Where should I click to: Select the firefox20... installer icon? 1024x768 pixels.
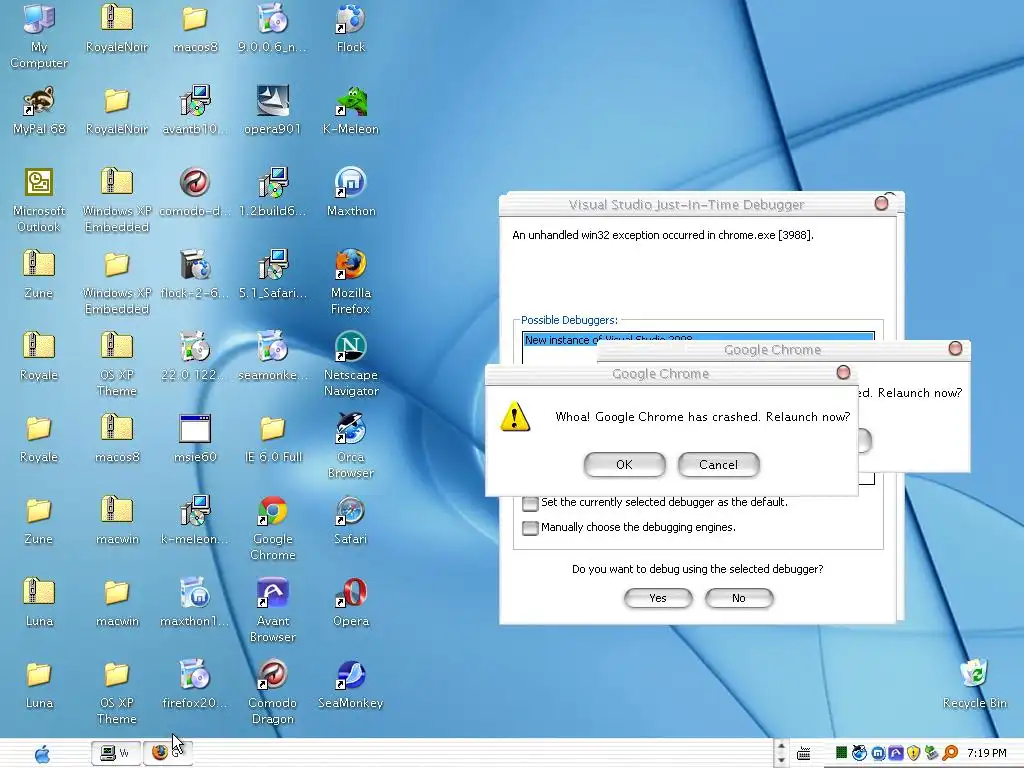pyautogui.click(x=195, y=684)
